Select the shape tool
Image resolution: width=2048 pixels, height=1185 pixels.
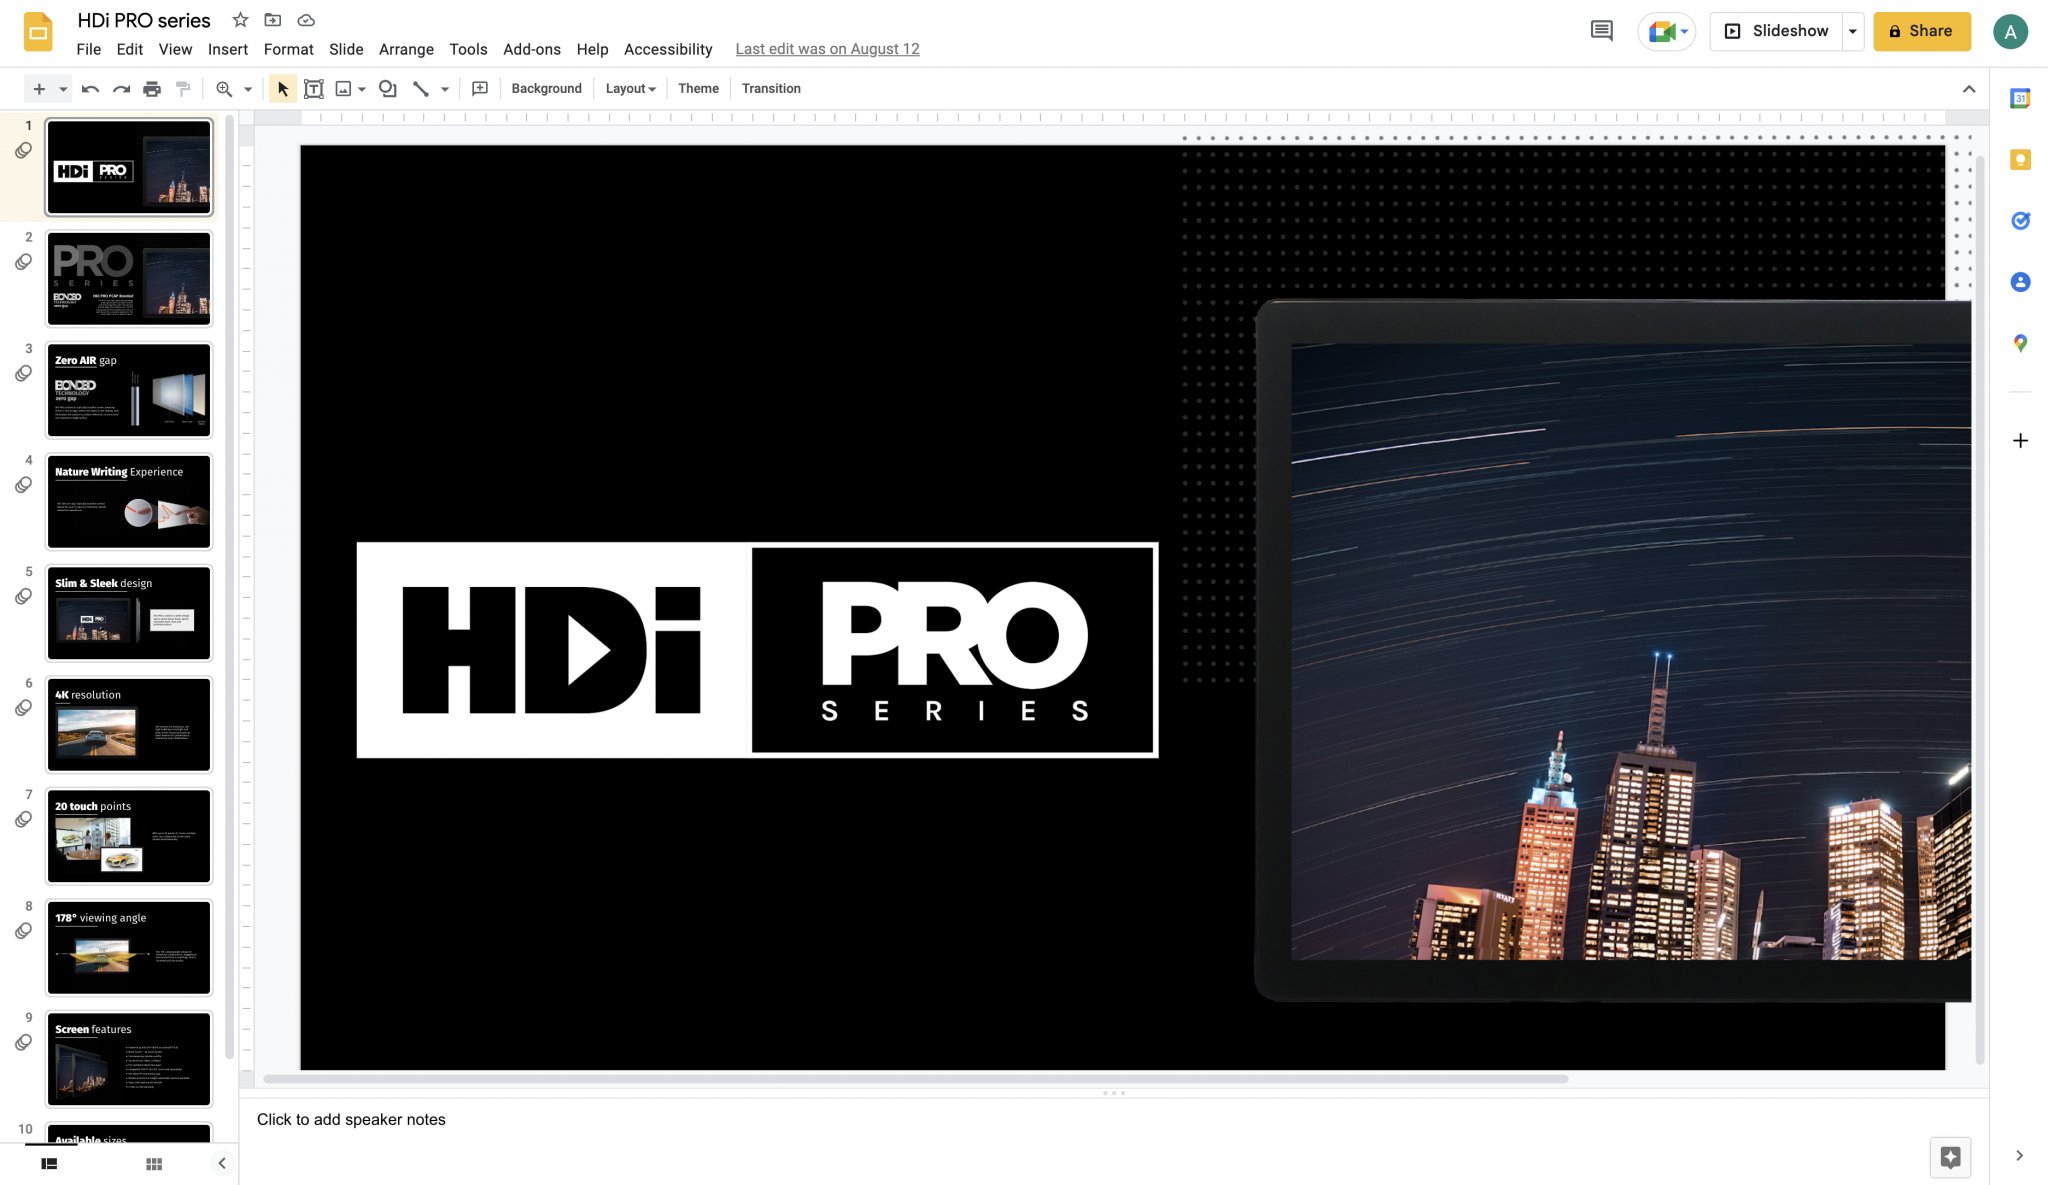387,88
